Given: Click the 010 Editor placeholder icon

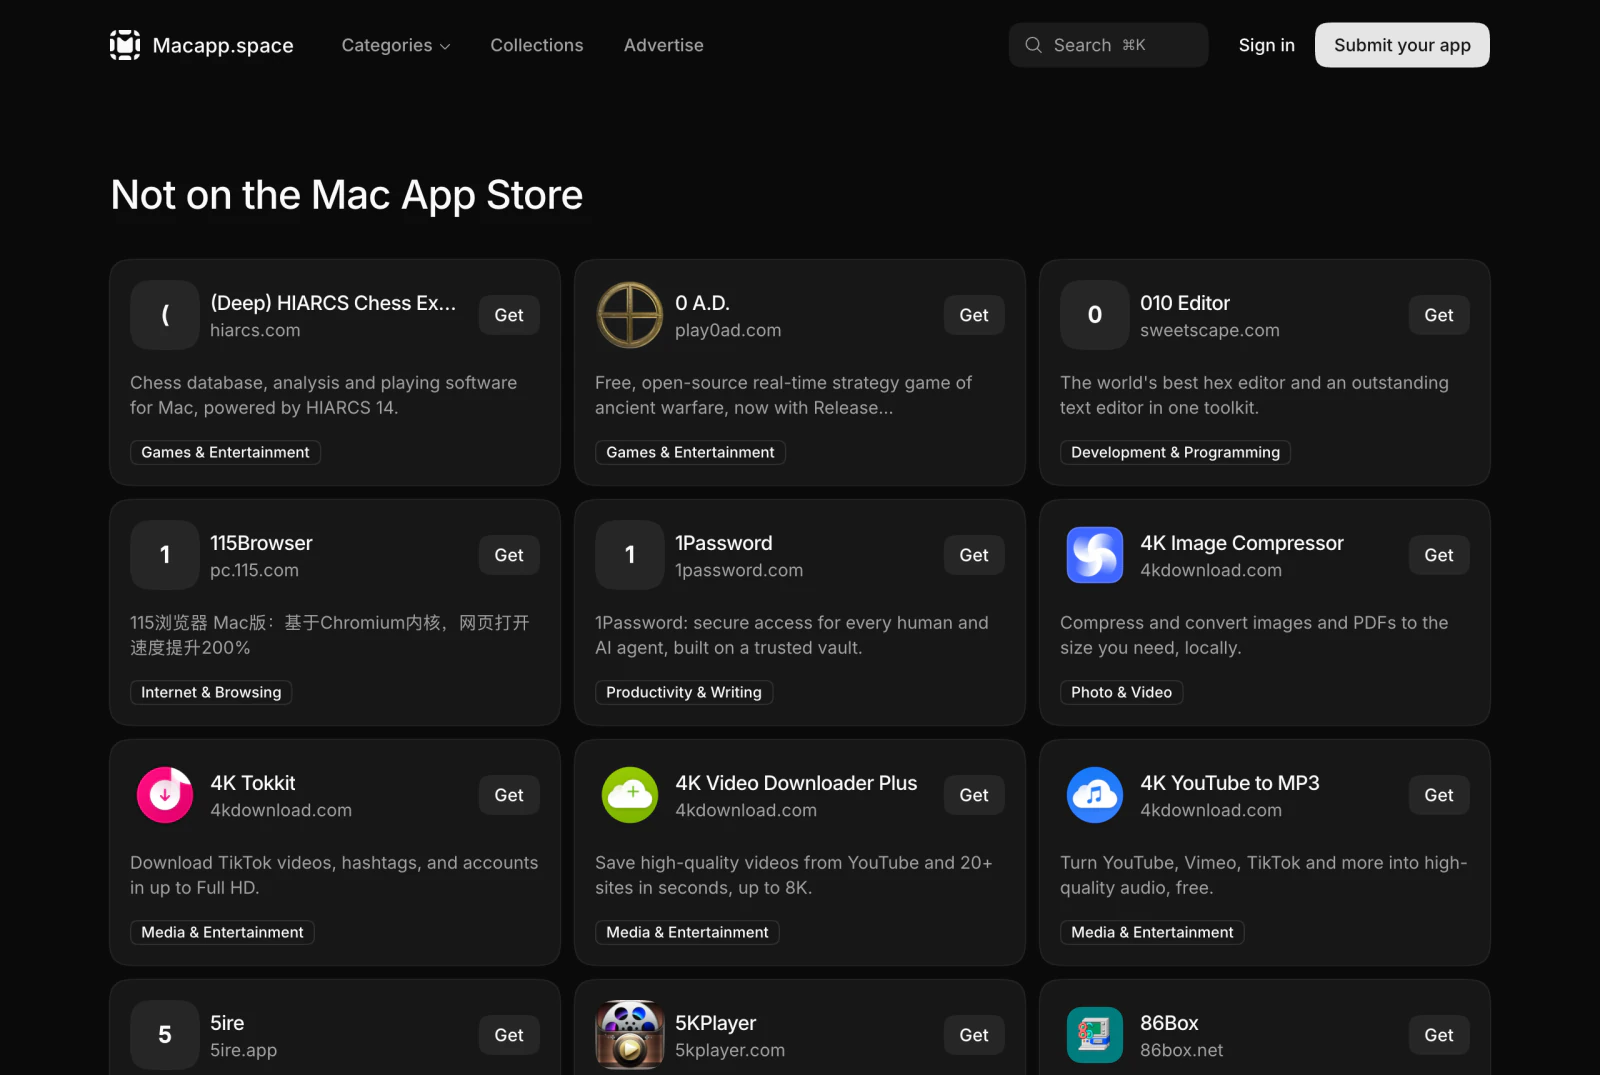Looking at the screenshot, I should click(x=1095, y=315).
